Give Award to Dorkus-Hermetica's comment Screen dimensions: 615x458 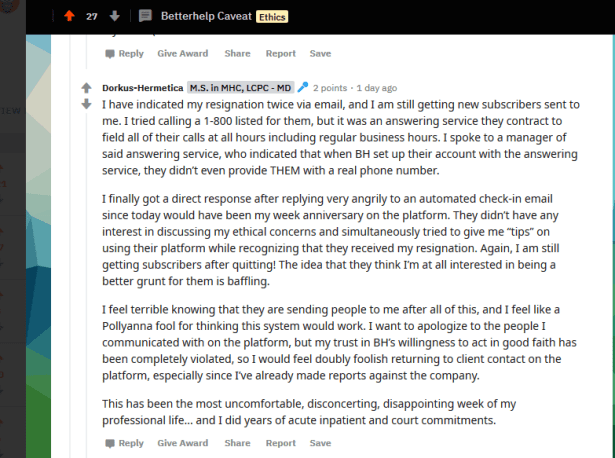pos(182,443)
